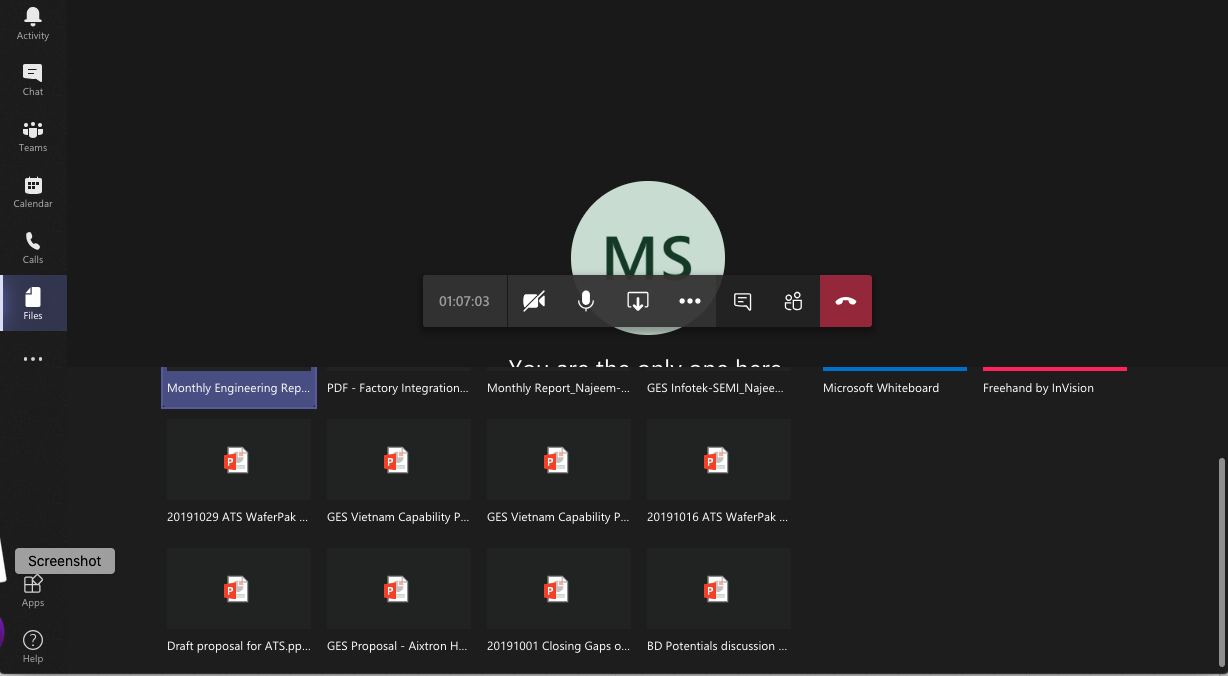Open the share content icon in call controls

click(x=637, y=301)
